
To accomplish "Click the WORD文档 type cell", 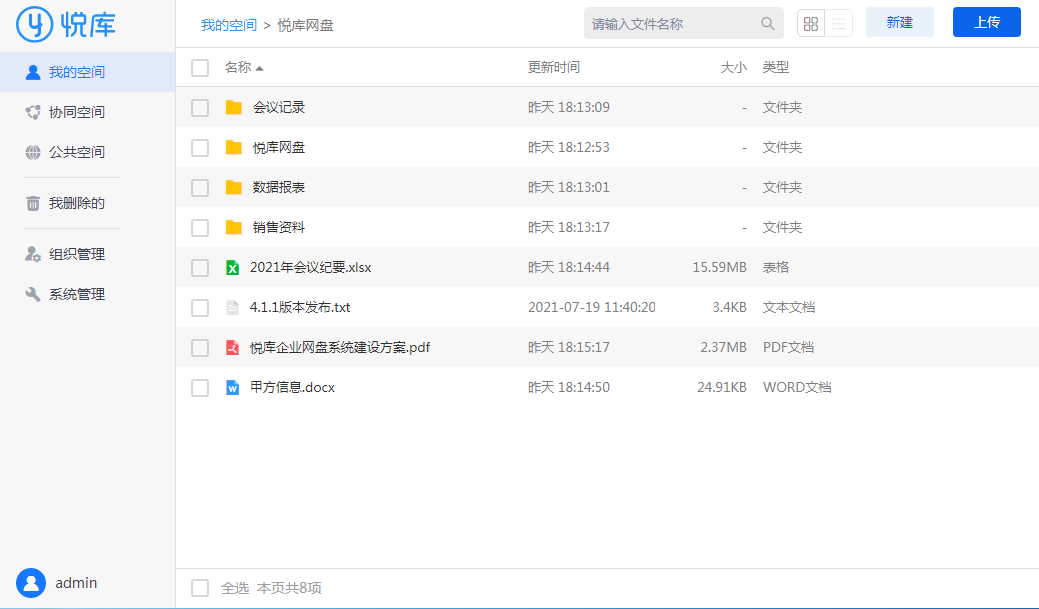I will coord(796,388).
